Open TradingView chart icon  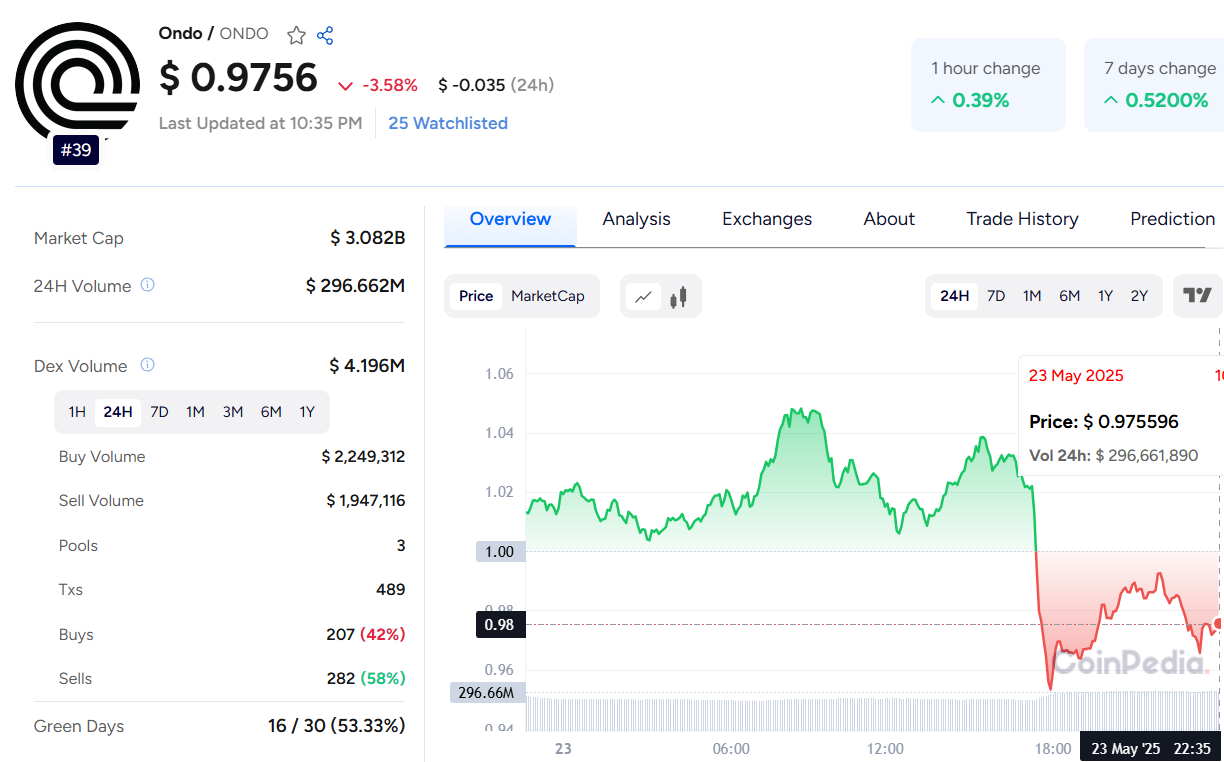coord(1197,295)
